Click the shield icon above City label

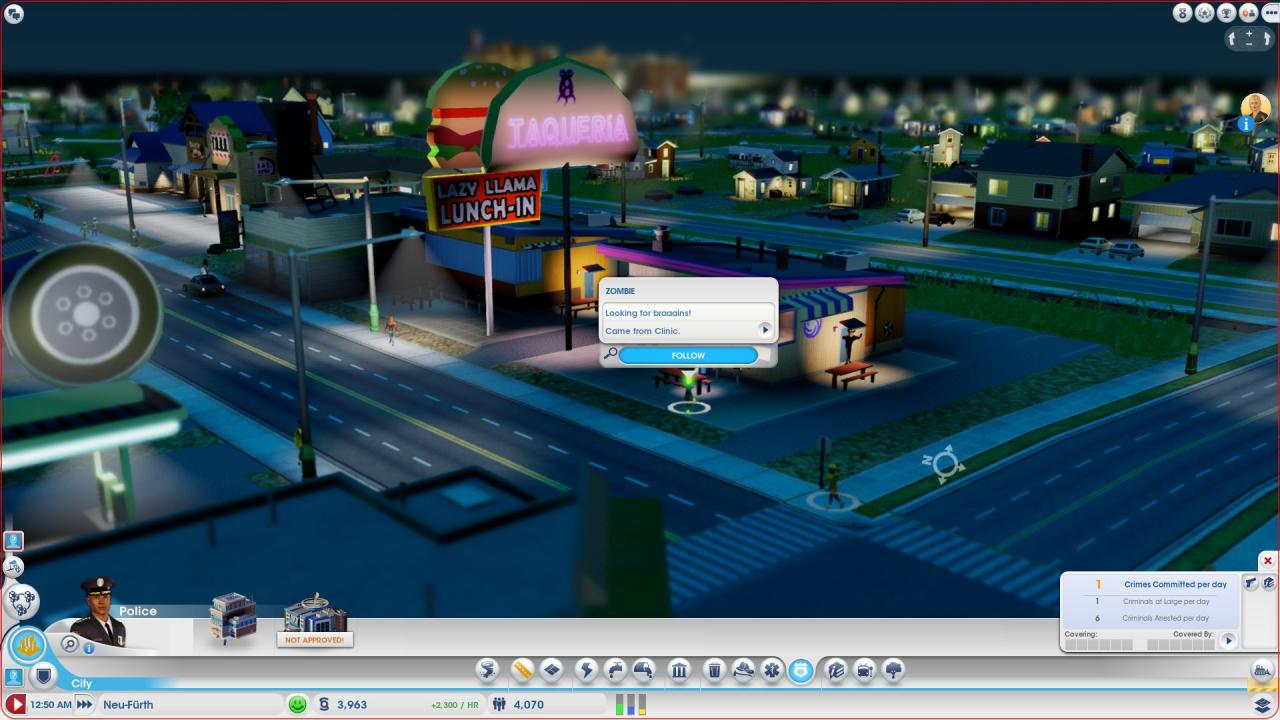click(x=43, y=676)
